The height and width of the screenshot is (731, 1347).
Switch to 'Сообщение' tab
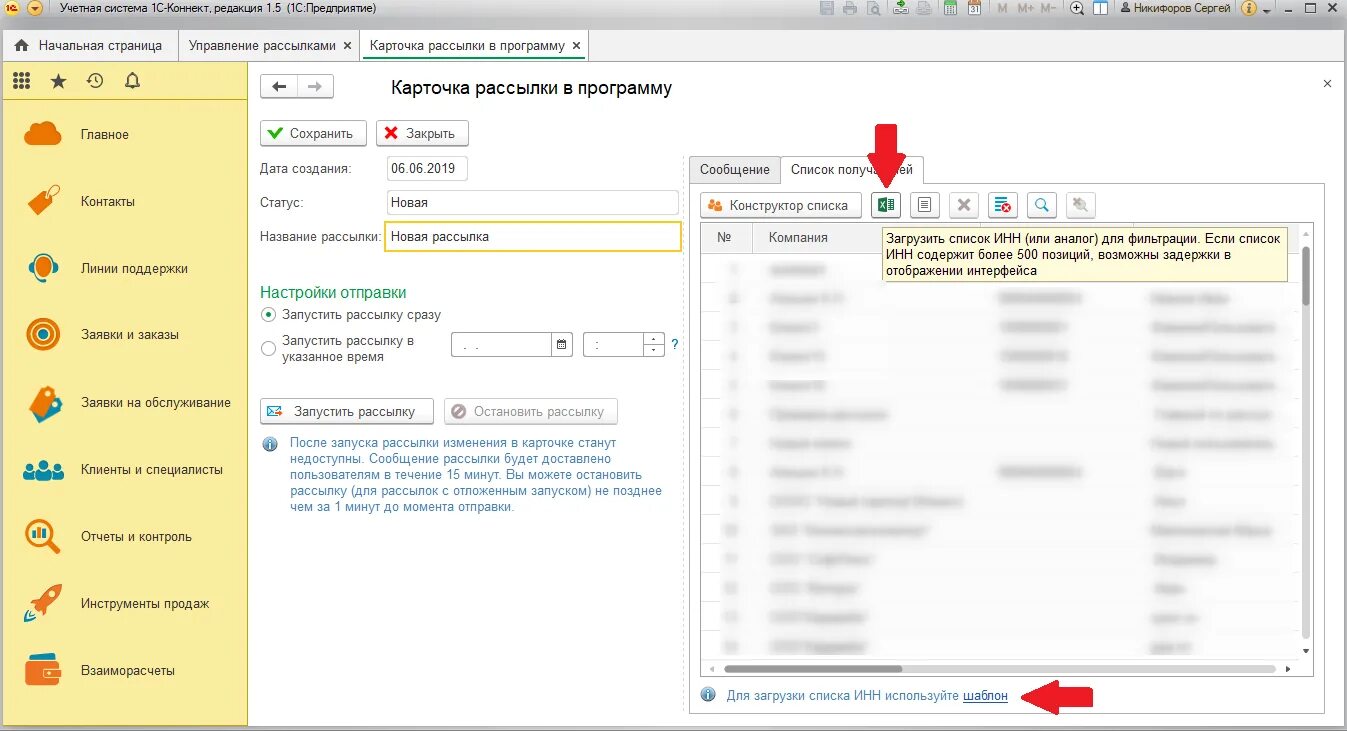(735, 170)
